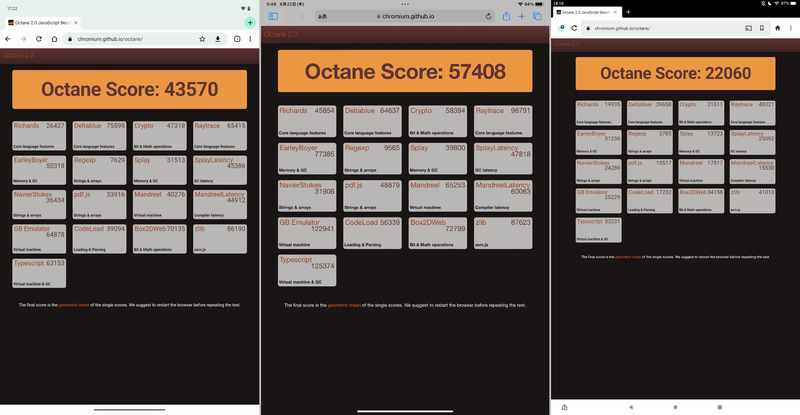
Task: Select Deltablue 75599 tile
Action: tap(99, 136)
